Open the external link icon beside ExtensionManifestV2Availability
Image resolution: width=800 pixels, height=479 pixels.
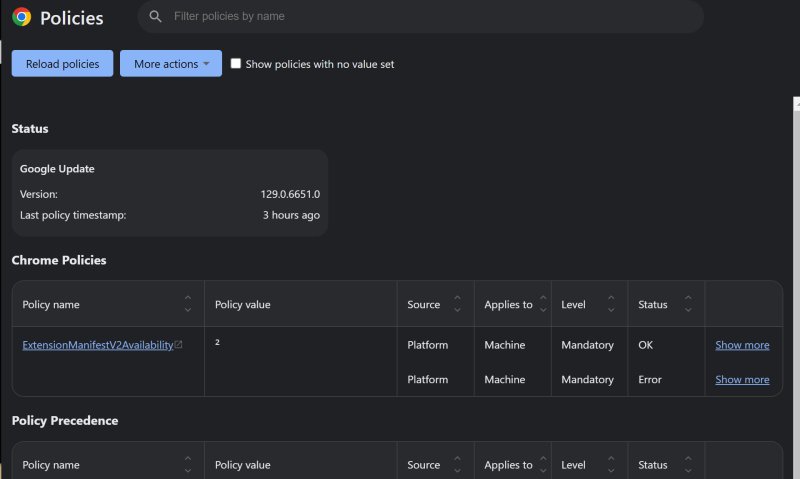[x=179, y=345]
